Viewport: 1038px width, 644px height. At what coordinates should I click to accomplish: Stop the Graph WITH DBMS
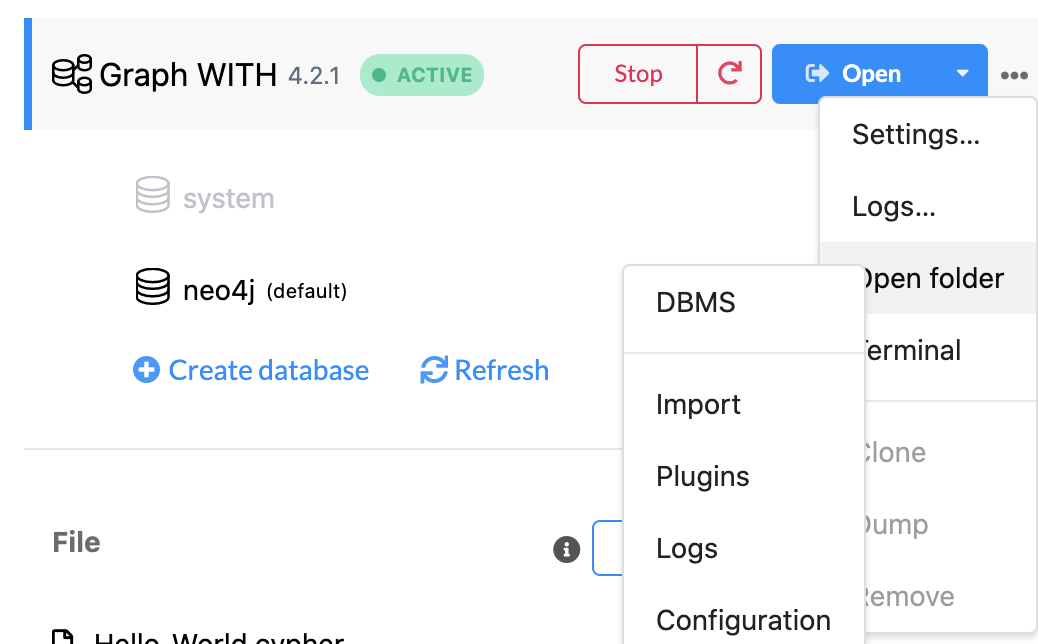point(637,73)
